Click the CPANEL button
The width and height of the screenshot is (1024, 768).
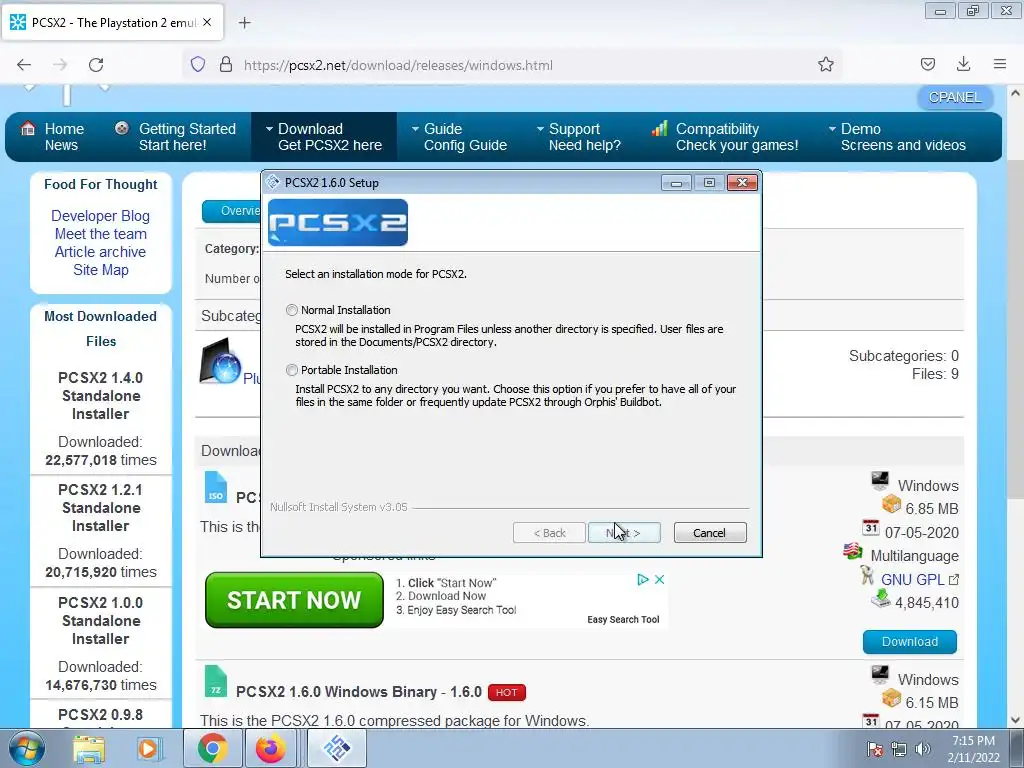coord(955,97)
